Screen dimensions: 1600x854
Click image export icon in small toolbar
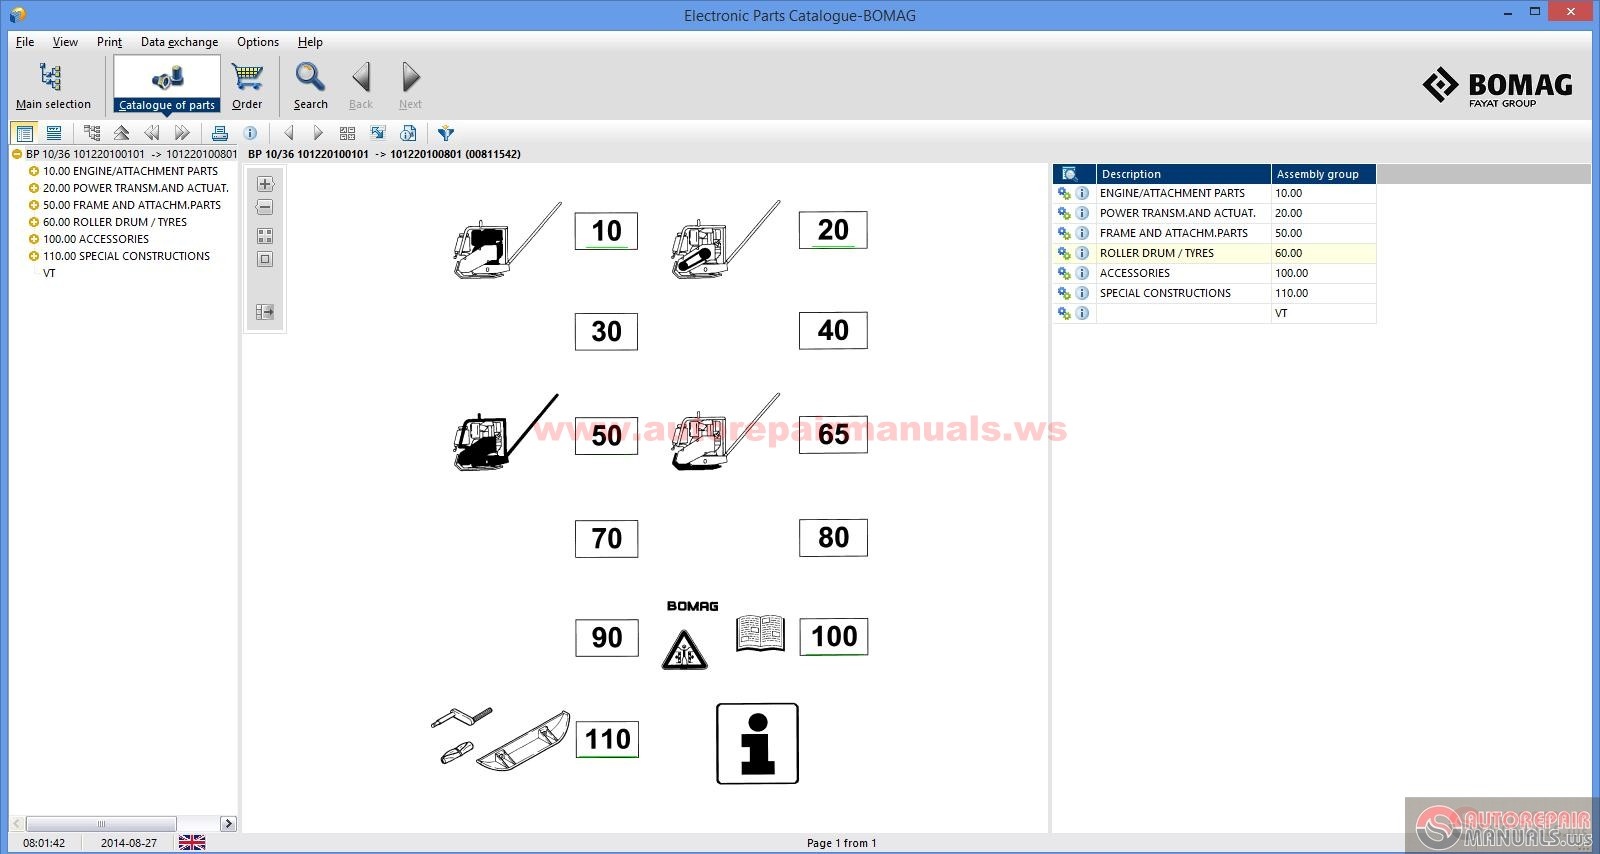[378, 133]
